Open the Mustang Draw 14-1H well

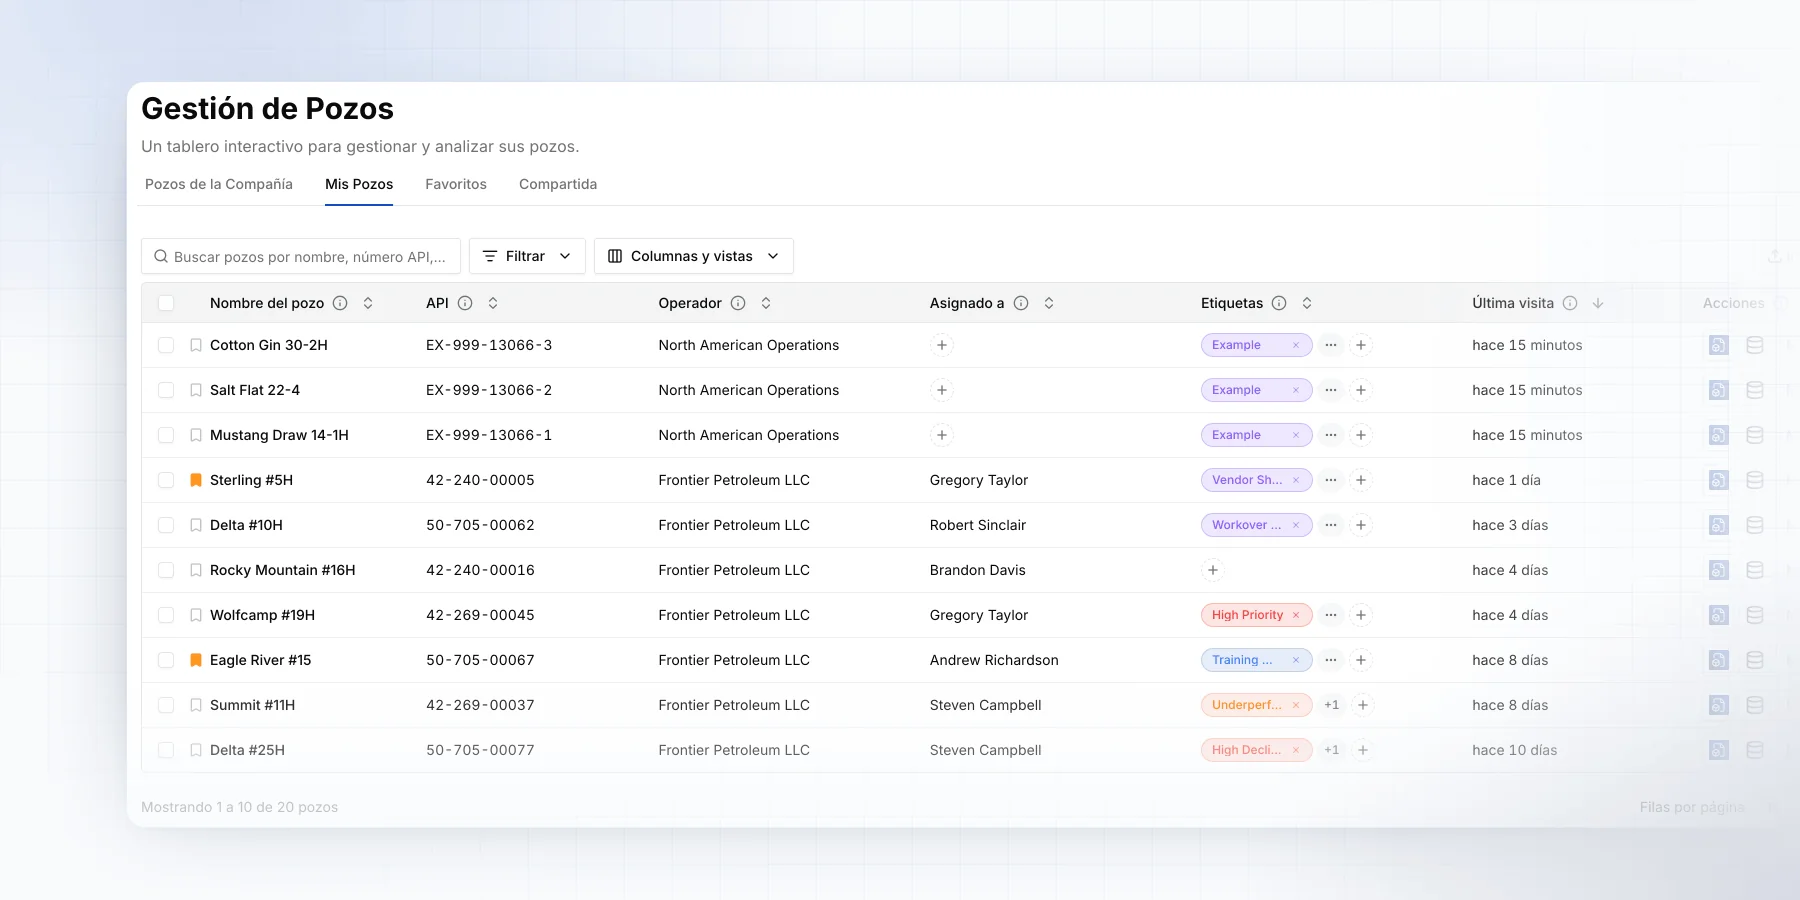[279, 435]
